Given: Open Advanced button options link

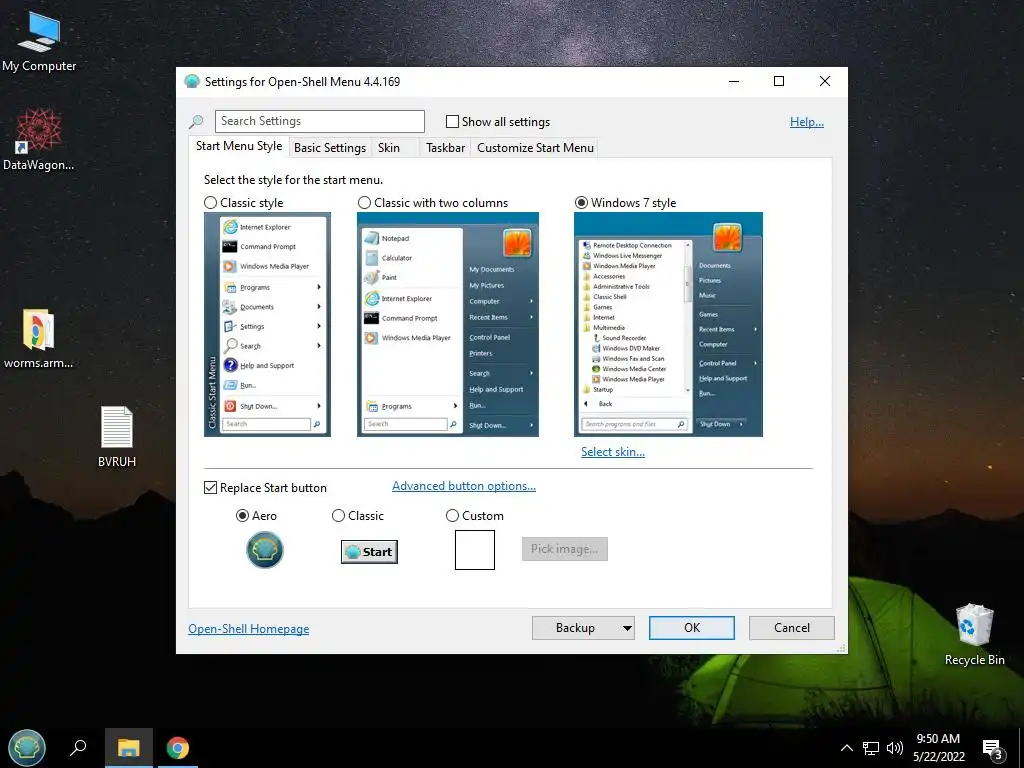Looking at the screenshot, I should tap(464, 486).
